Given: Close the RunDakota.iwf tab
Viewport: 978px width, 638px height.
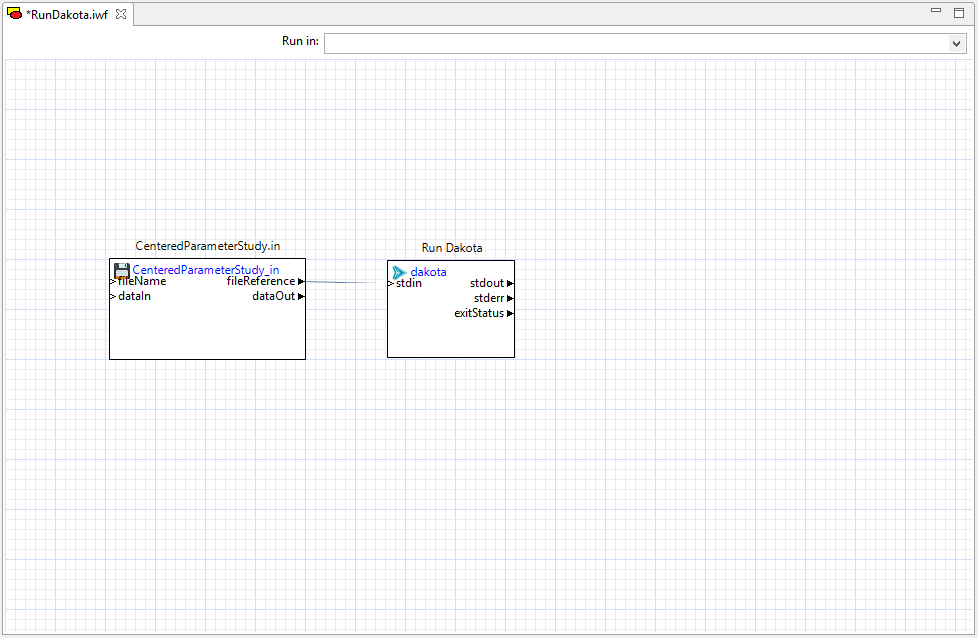Looking at the screenshot, I should point(120,14).
